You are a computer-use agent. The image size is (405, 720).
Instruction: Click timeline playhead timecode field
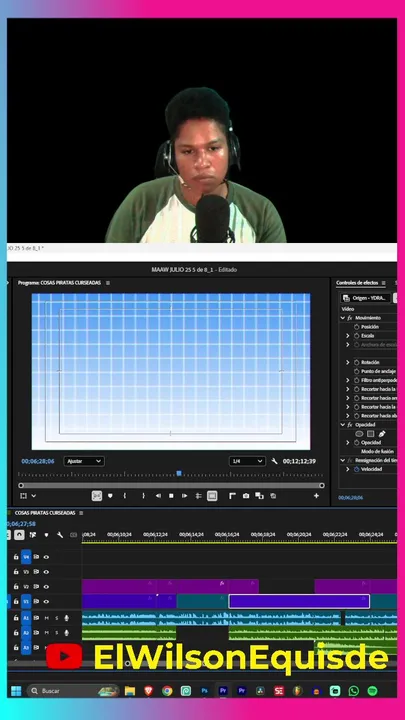(21, 523)
